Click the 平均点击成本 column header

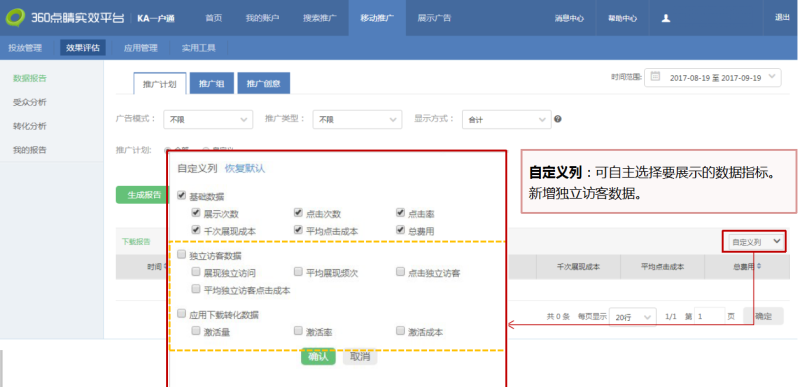[x=662, y=266]
